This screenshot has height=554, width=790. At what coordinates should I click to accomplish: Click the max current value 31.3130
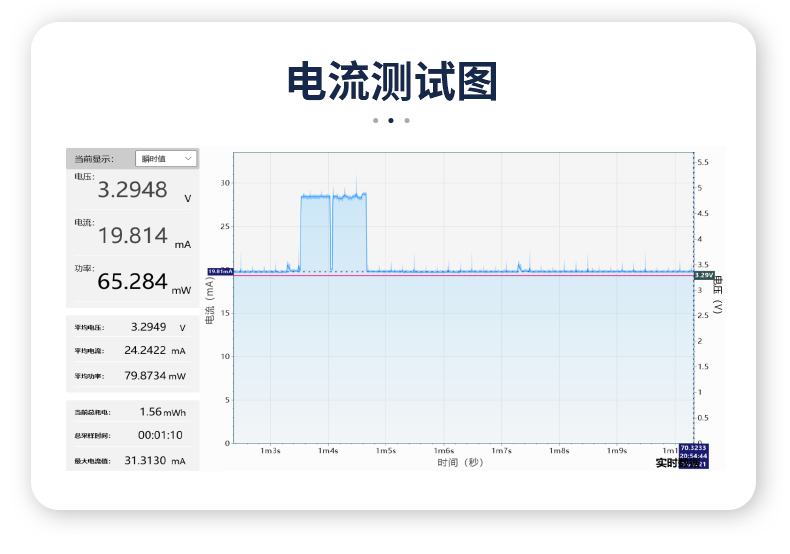point(145,460)
